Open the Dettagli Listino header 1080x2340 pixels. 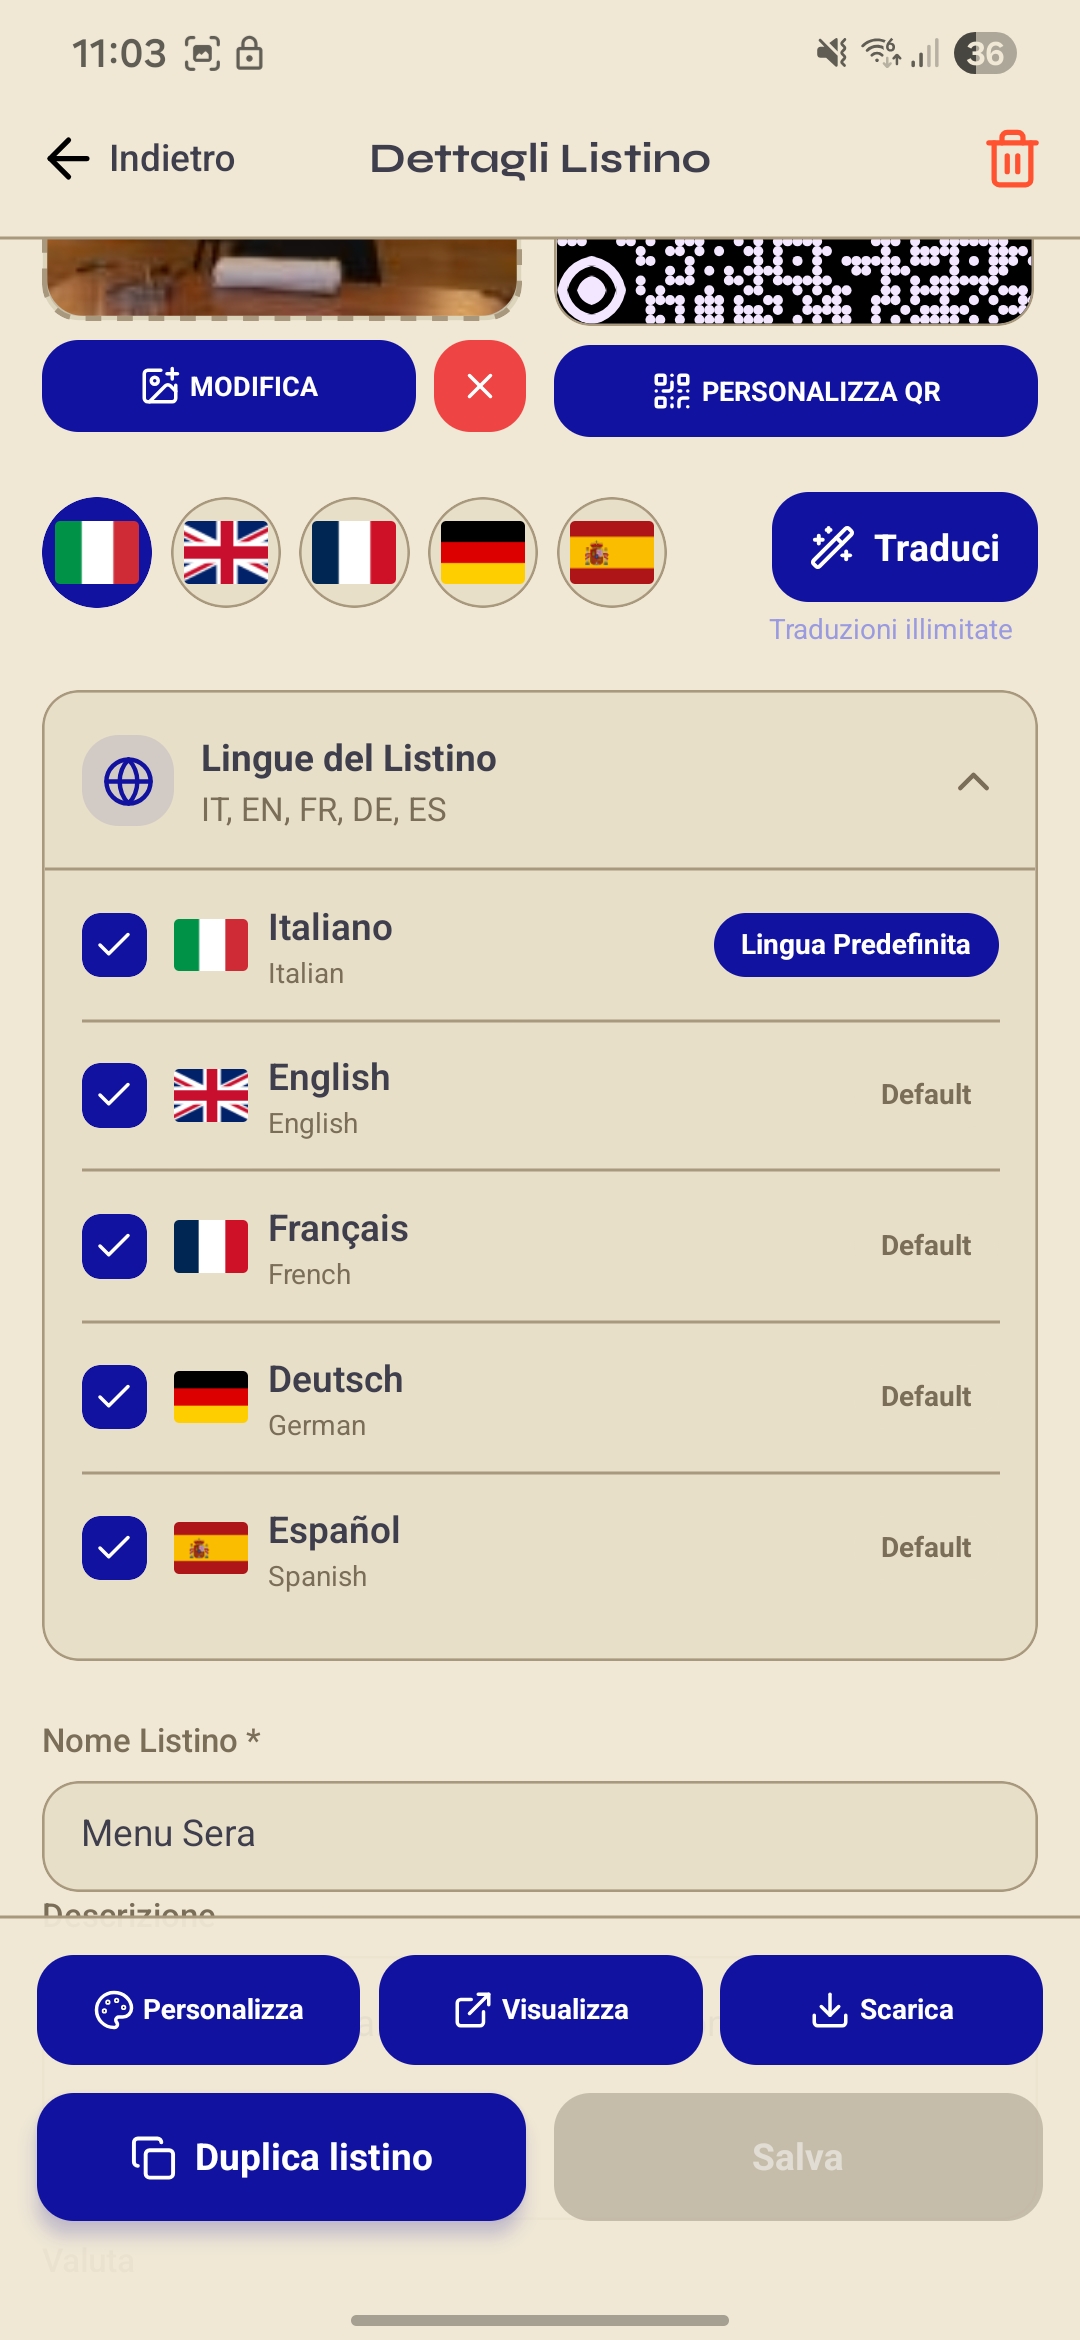pos(540,158)
